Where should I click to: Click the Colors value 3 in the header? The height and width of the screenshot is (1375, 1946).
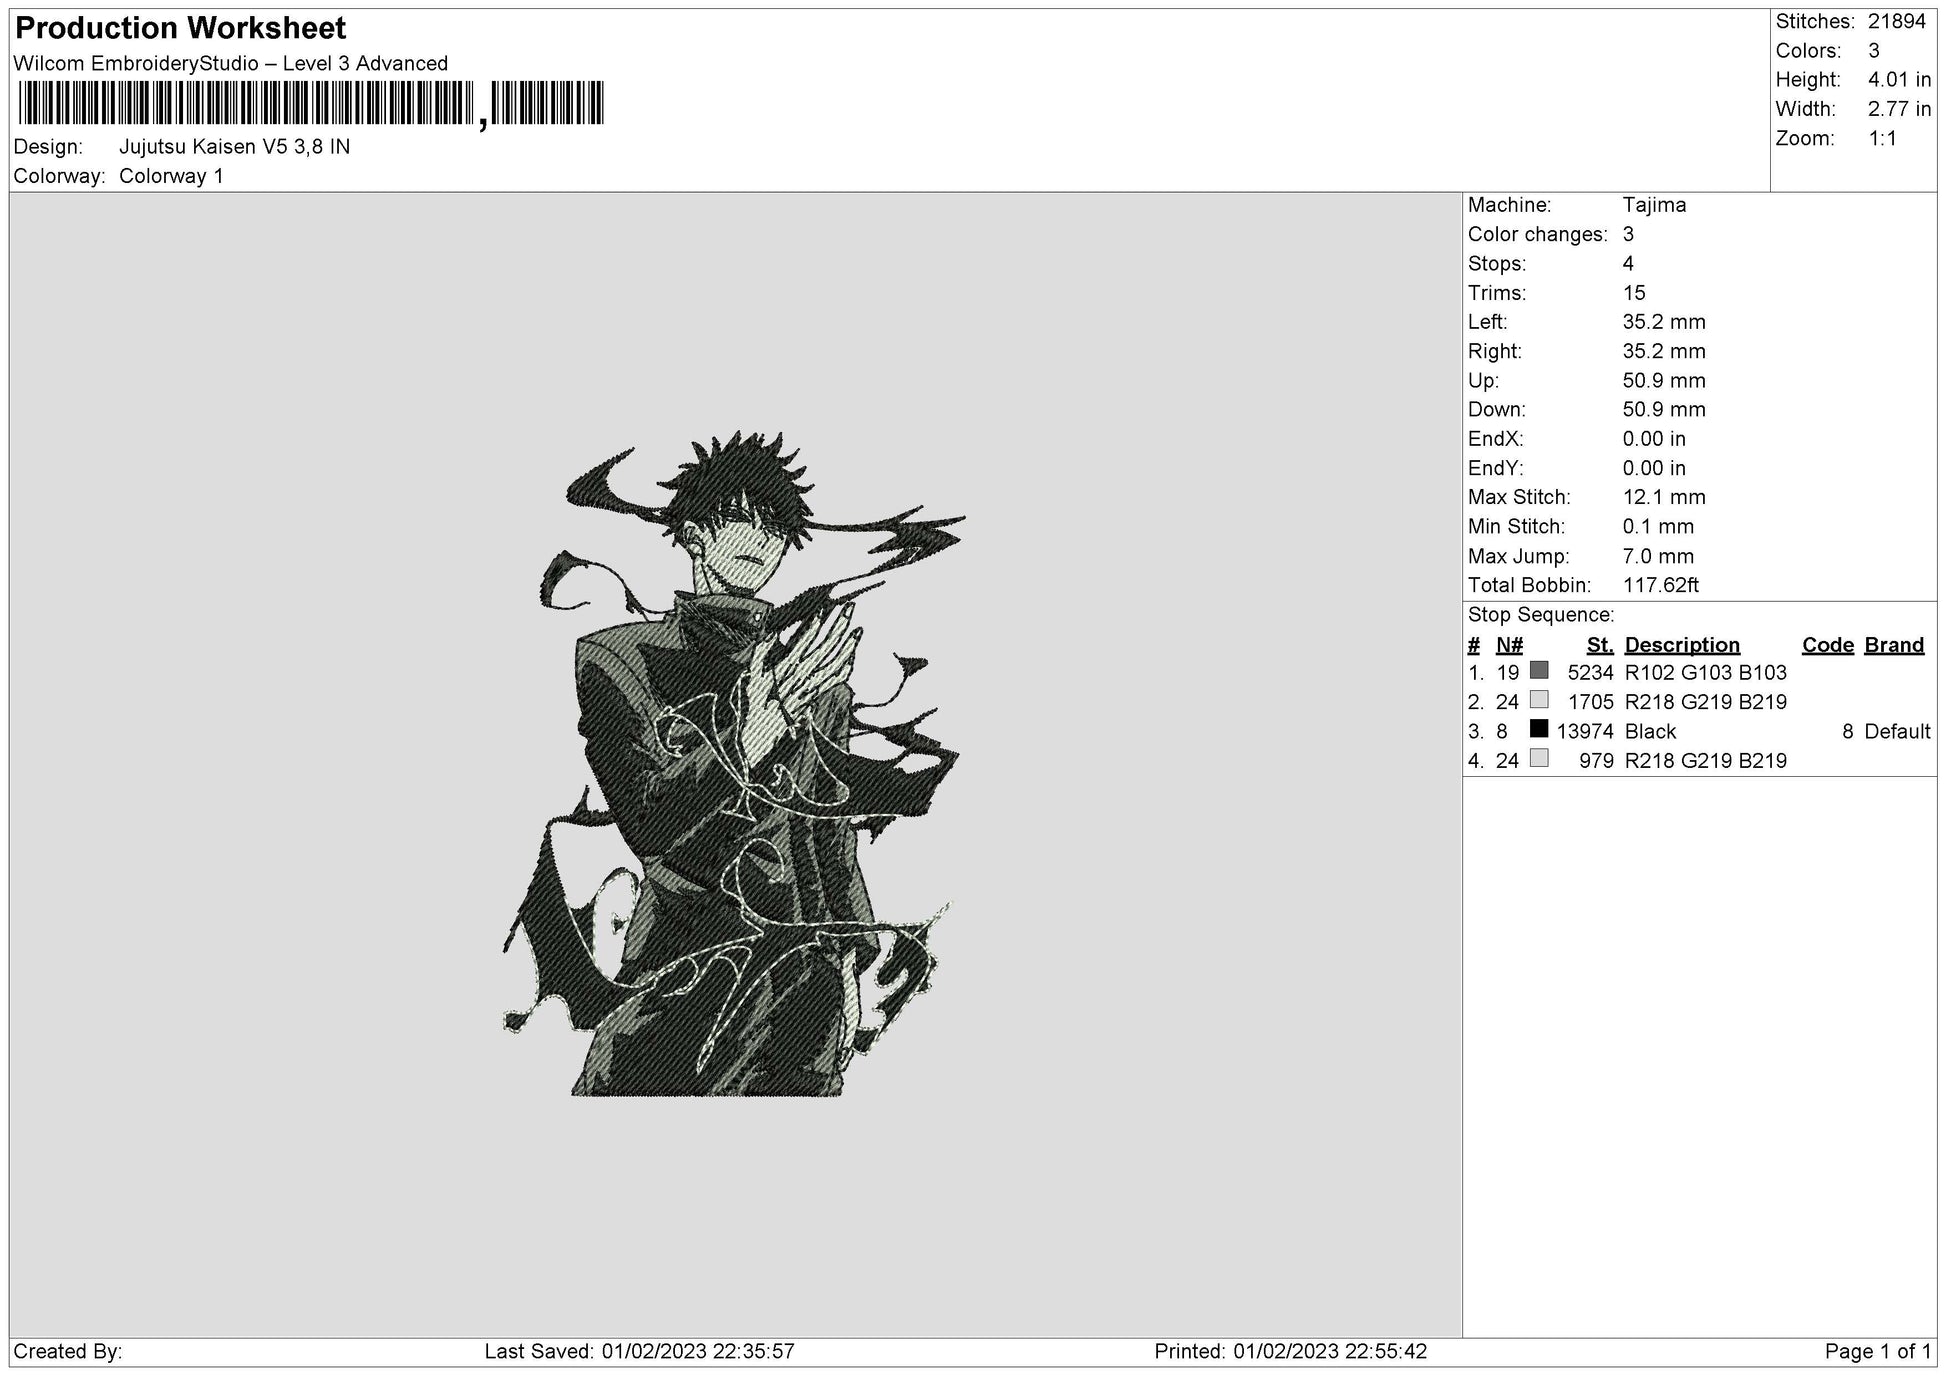click(x=1874, y=51)
